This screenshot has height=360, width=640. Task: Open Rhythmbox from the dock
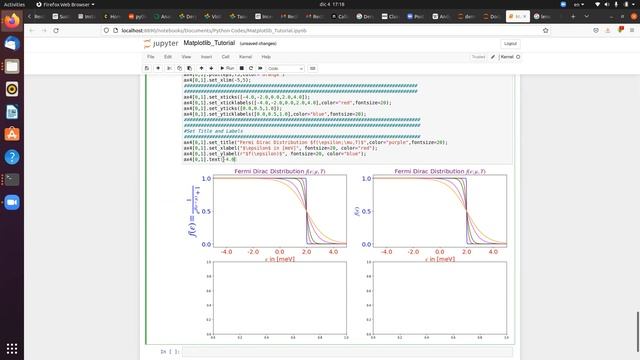tap(12, 89)
